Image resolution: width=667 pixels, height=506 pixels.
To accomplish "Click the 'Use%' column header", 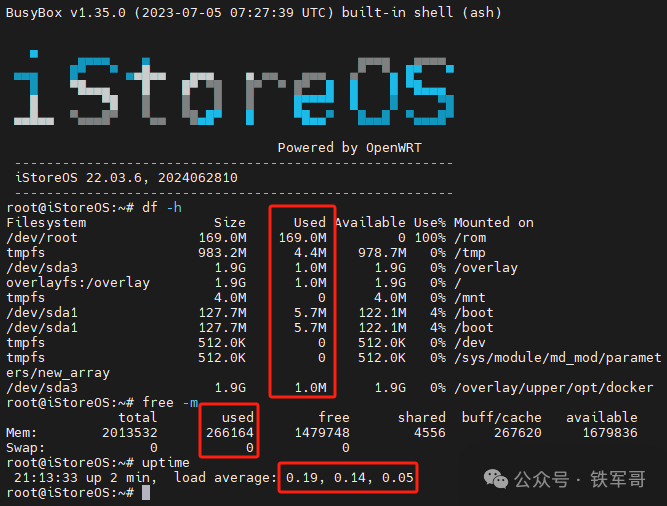I will pyautogui.click(x=430, y=222).
